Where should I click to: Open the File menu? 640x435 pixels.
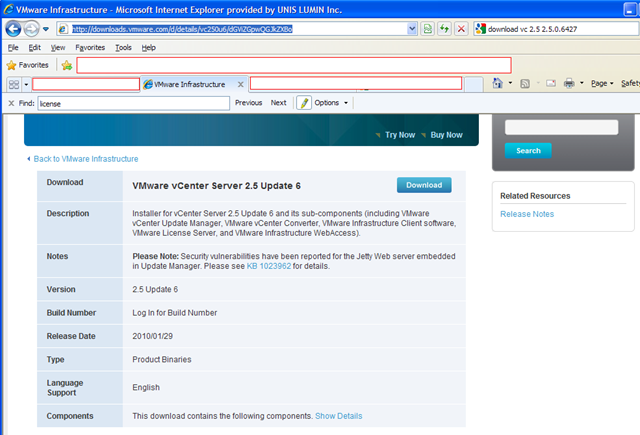[13, 48]
